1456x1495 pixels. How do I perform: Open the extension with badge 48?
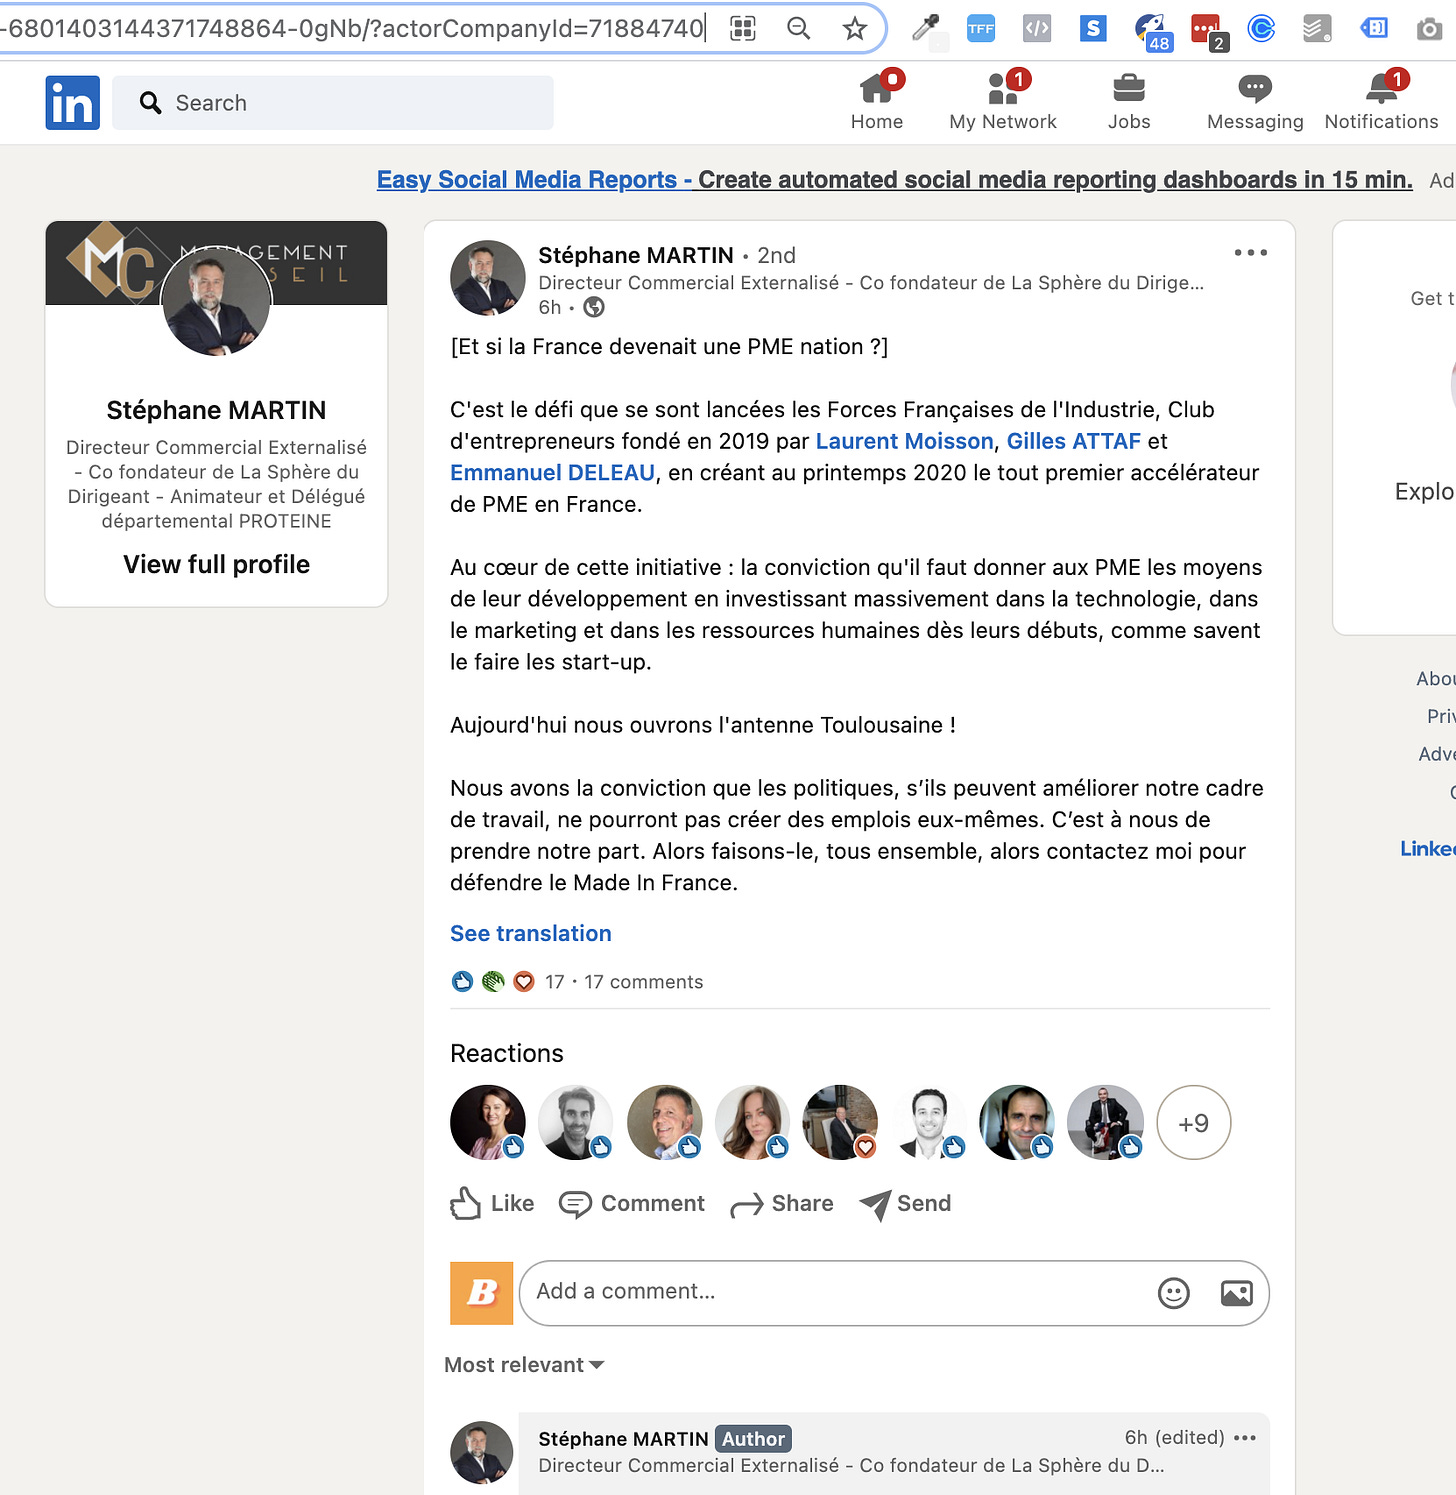(x=1152, y=31)
